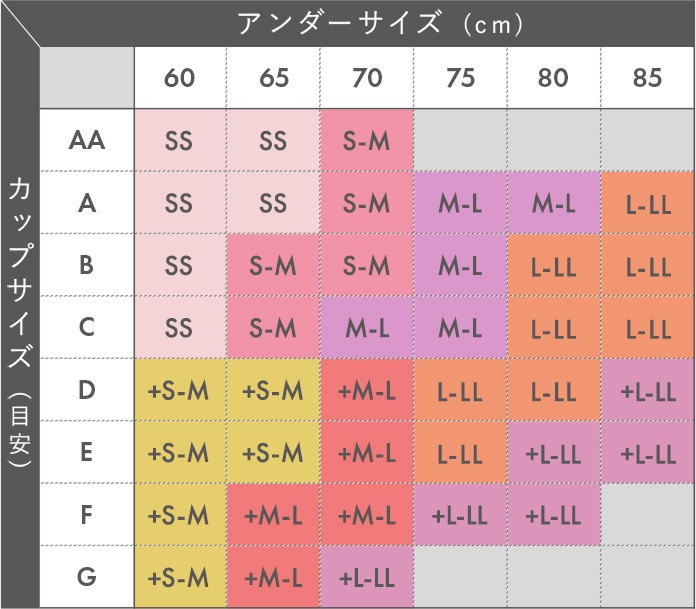Select +S-M cell for G cup, 60
Image resolution: width=696 pixels, height=609 pixels.
pos(180,577)
